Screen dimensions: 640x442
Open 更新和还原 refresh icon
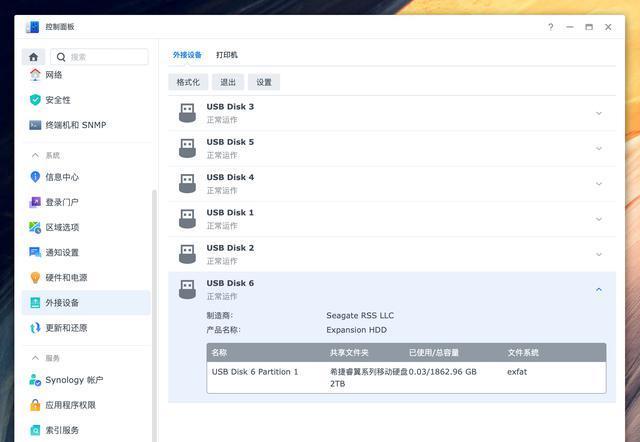point(35,328)
